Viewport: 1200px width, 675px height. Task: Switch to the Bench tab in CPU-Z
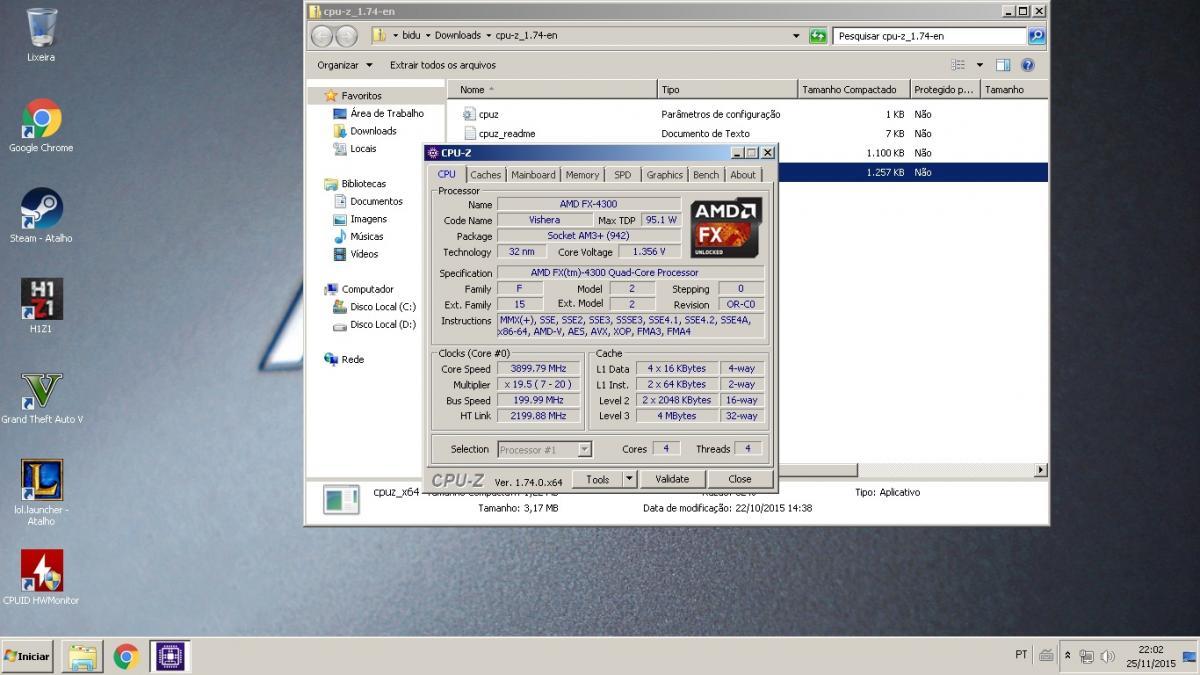click(706, 175)
